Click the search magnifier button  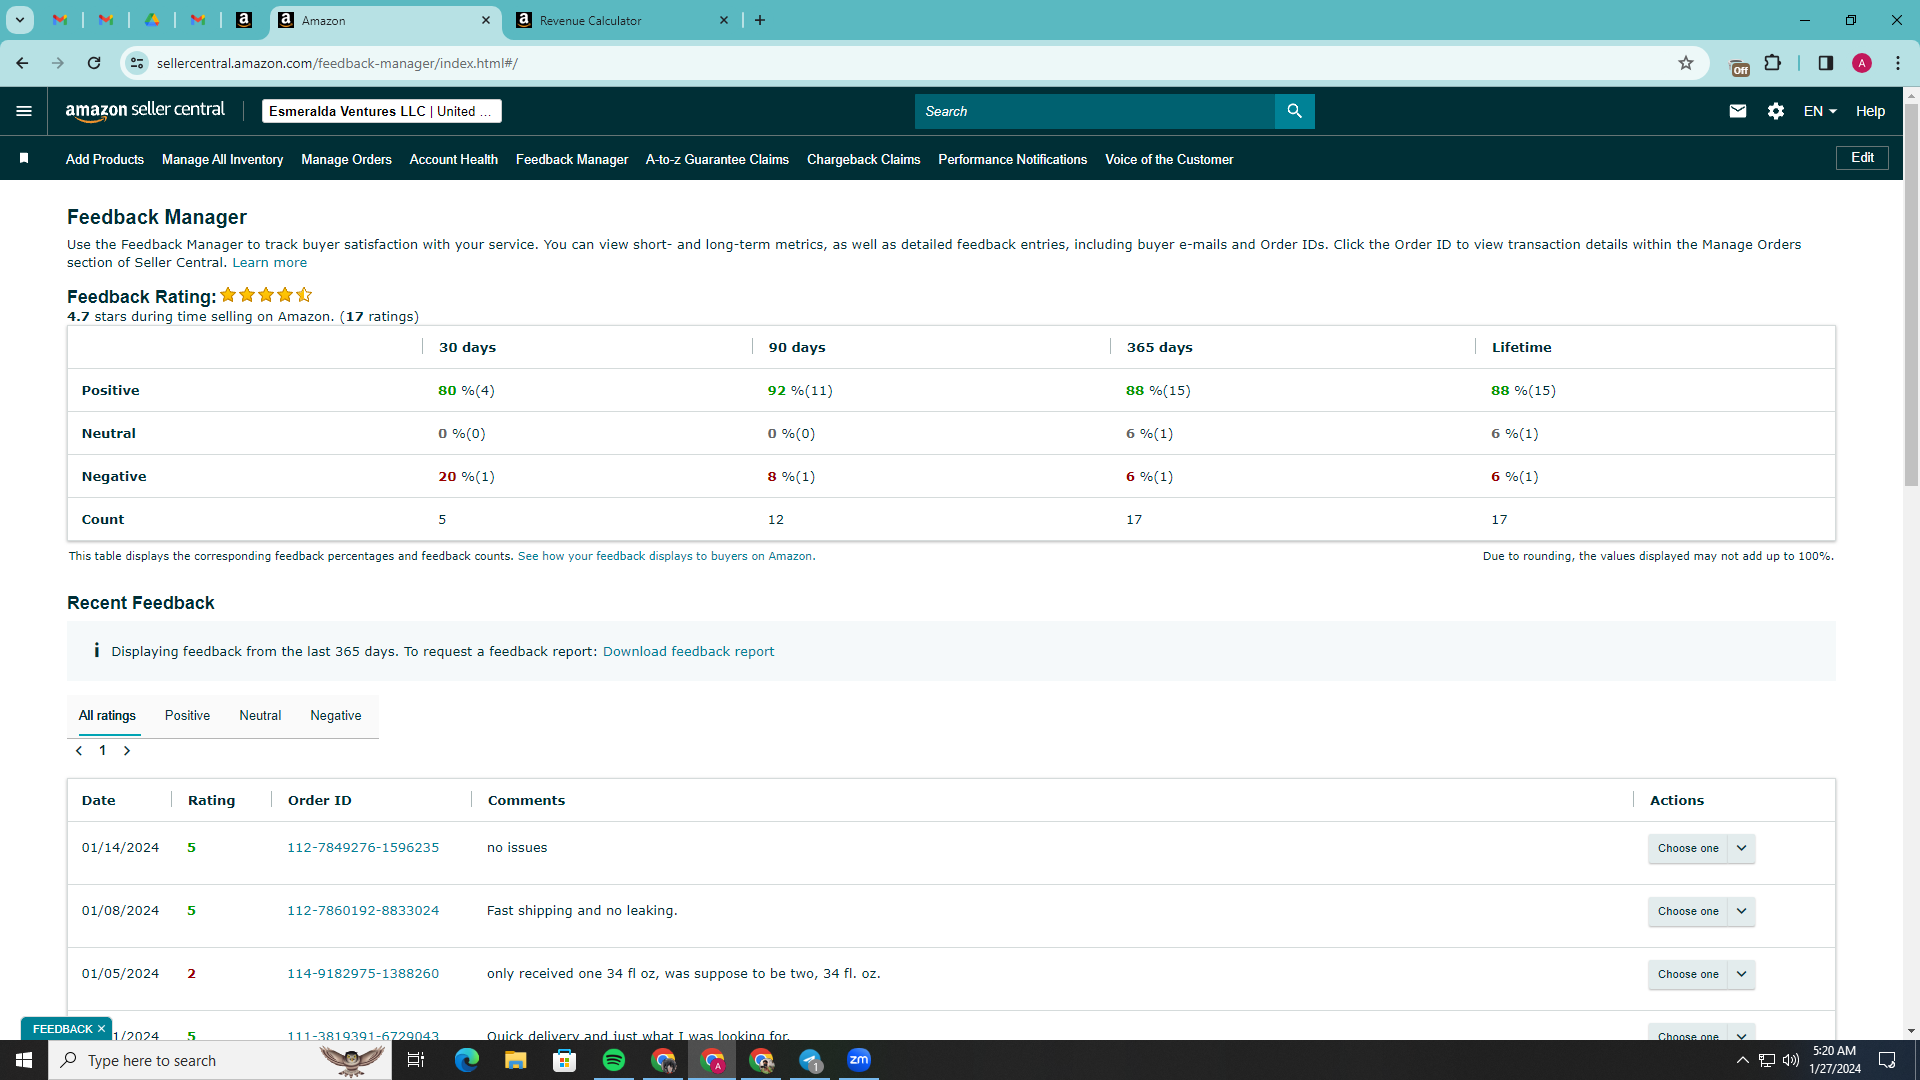coord(1294,111)
